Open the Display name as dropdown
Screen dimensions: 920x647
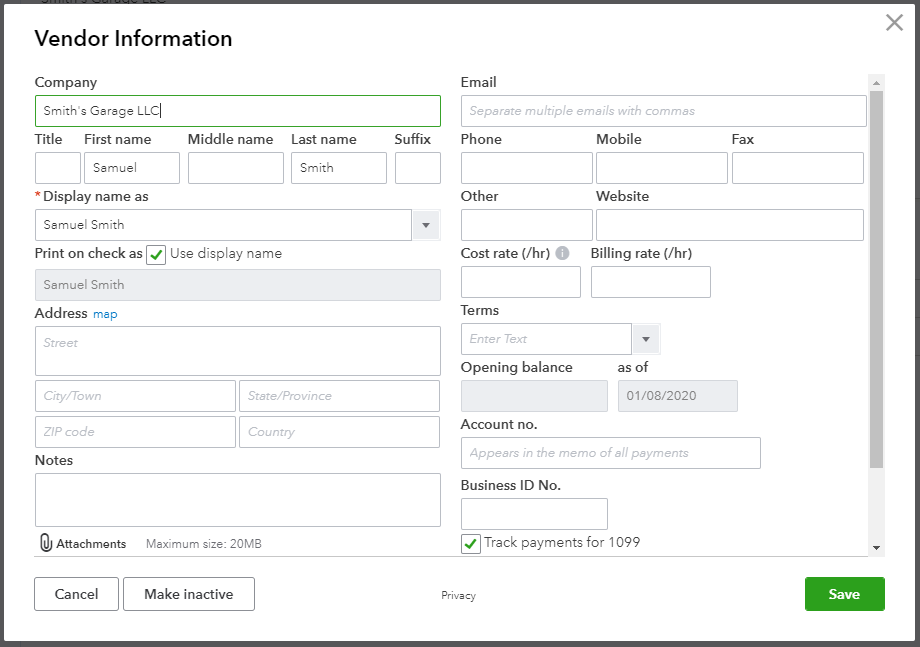[427, 225]
